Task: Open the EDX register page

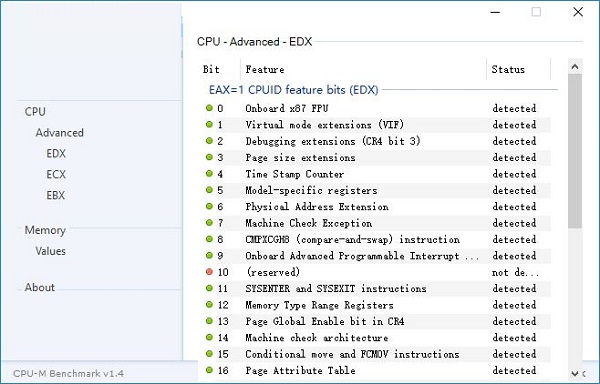Action: click(x=56, y=153)
